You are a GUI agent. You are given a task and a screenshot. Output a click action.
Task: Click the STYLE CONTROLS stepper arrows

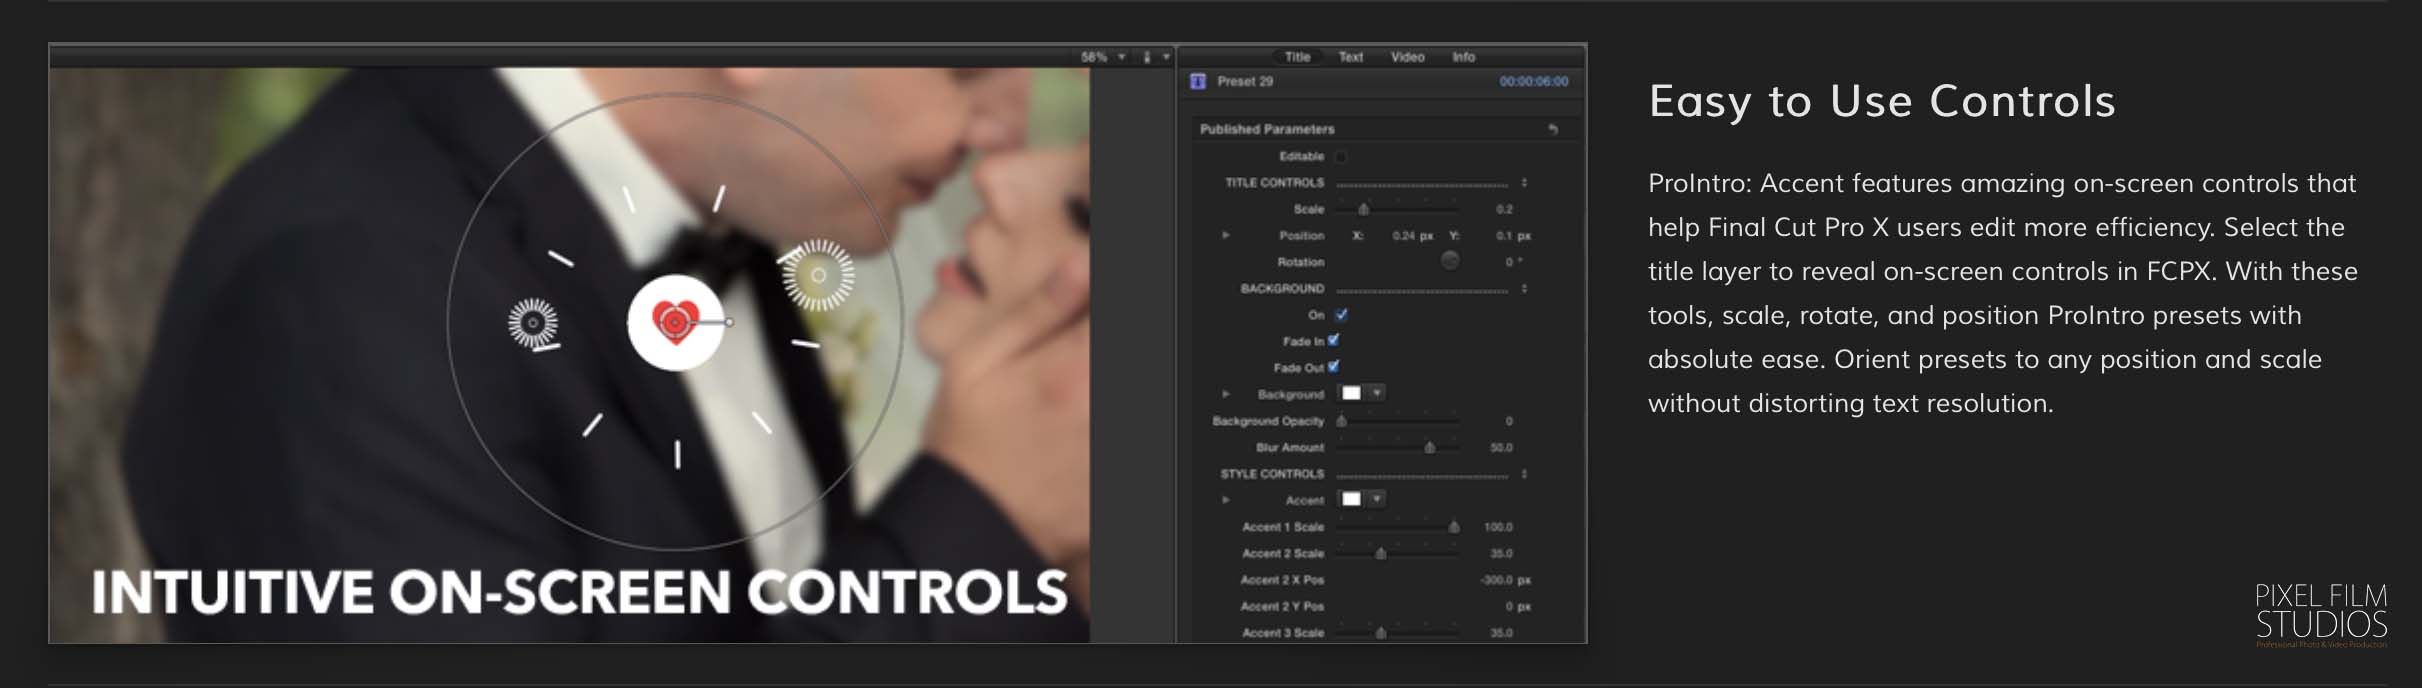[x=1524, y=474]
